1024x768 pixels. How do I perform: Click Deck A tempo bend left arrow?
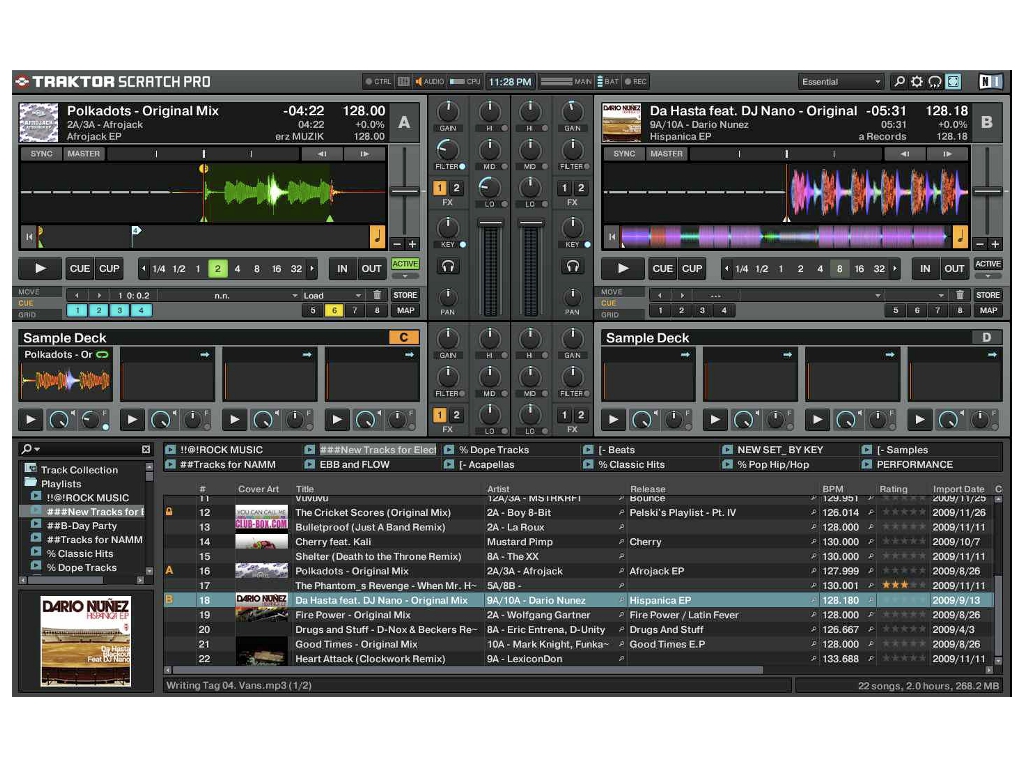coord(322,154)
